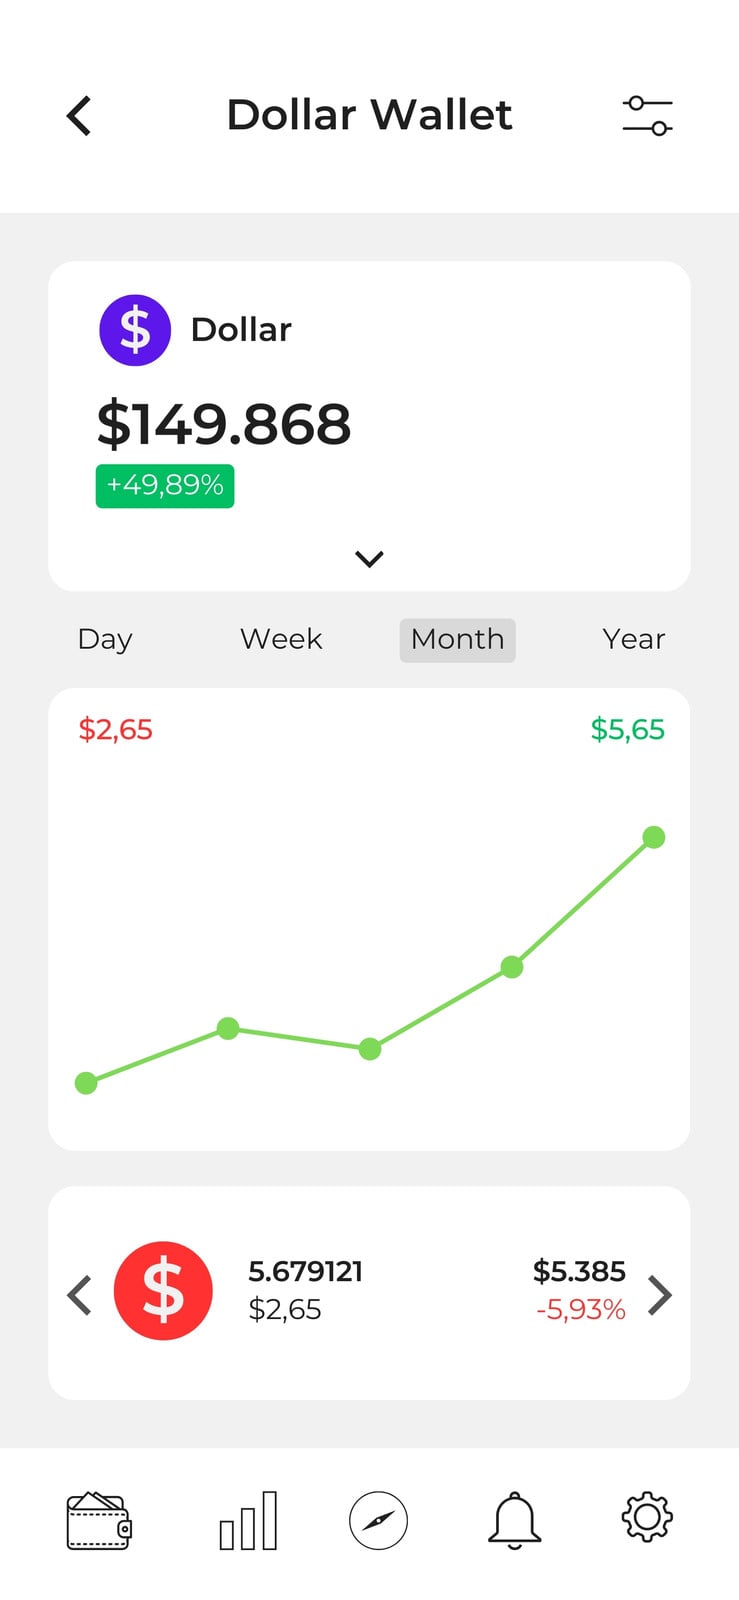739x1600 pixels.
Task: Select the Day time range
Action: [105, 639]
